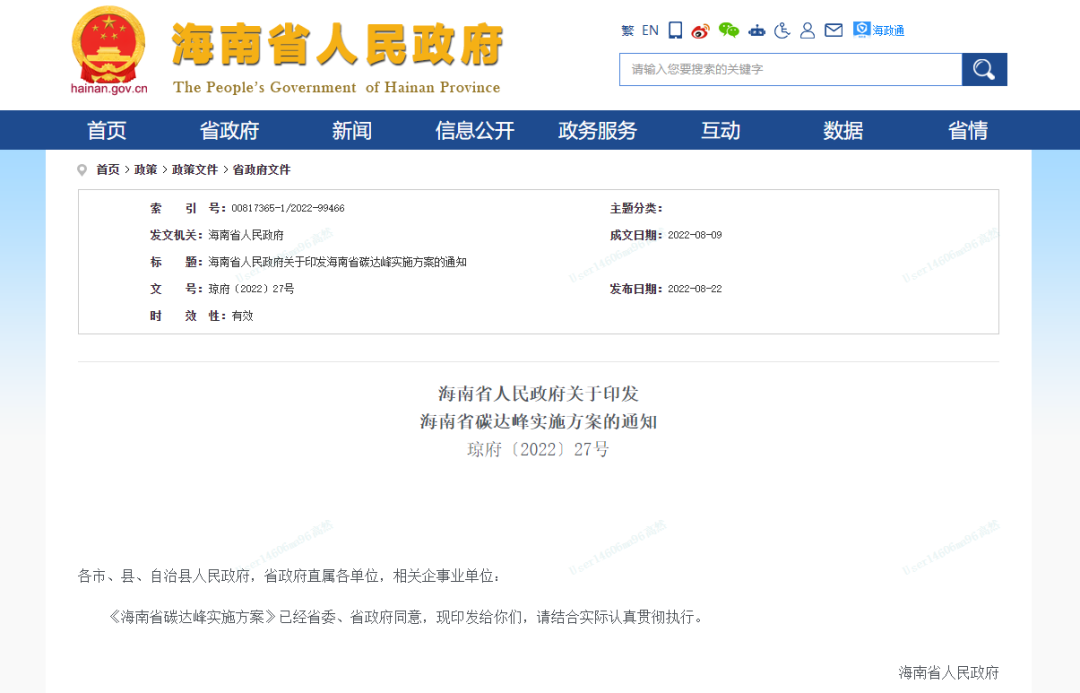Click the Hainan government emblem logo
Viewport: 1080px width, 693px height.
(107, 48)
